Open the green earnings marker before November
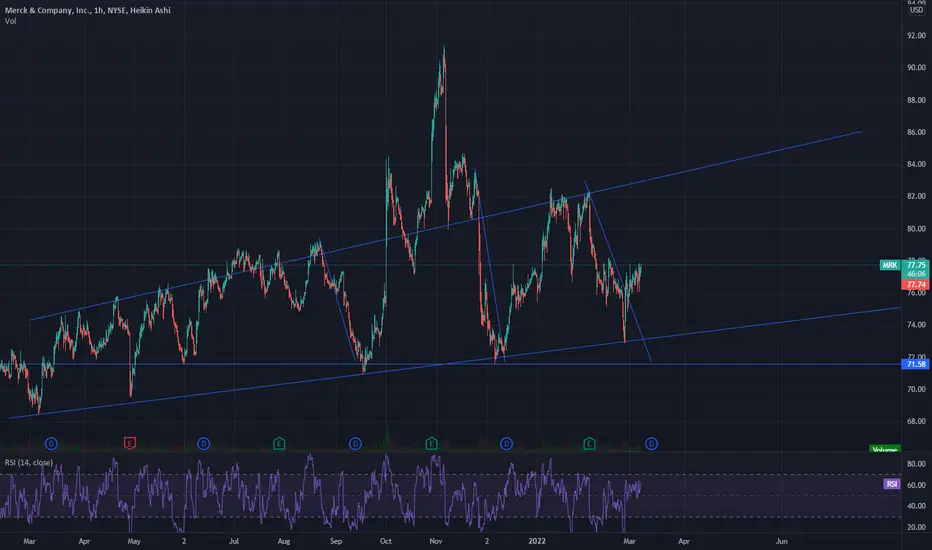Image resolution: width=932 pixels, height=550 pixels. pos(432,444)
